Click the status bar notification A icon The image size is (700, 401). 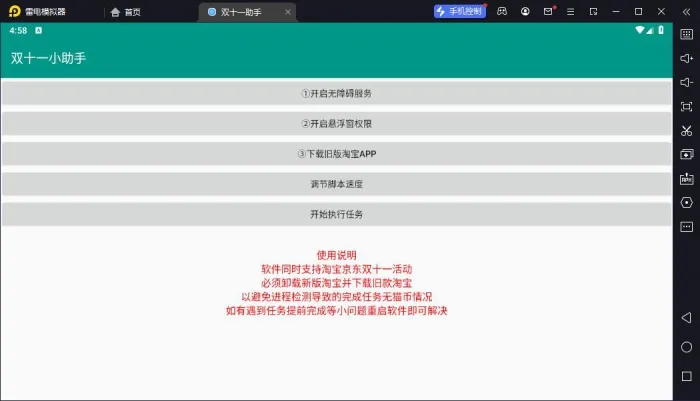pos(39,30)
